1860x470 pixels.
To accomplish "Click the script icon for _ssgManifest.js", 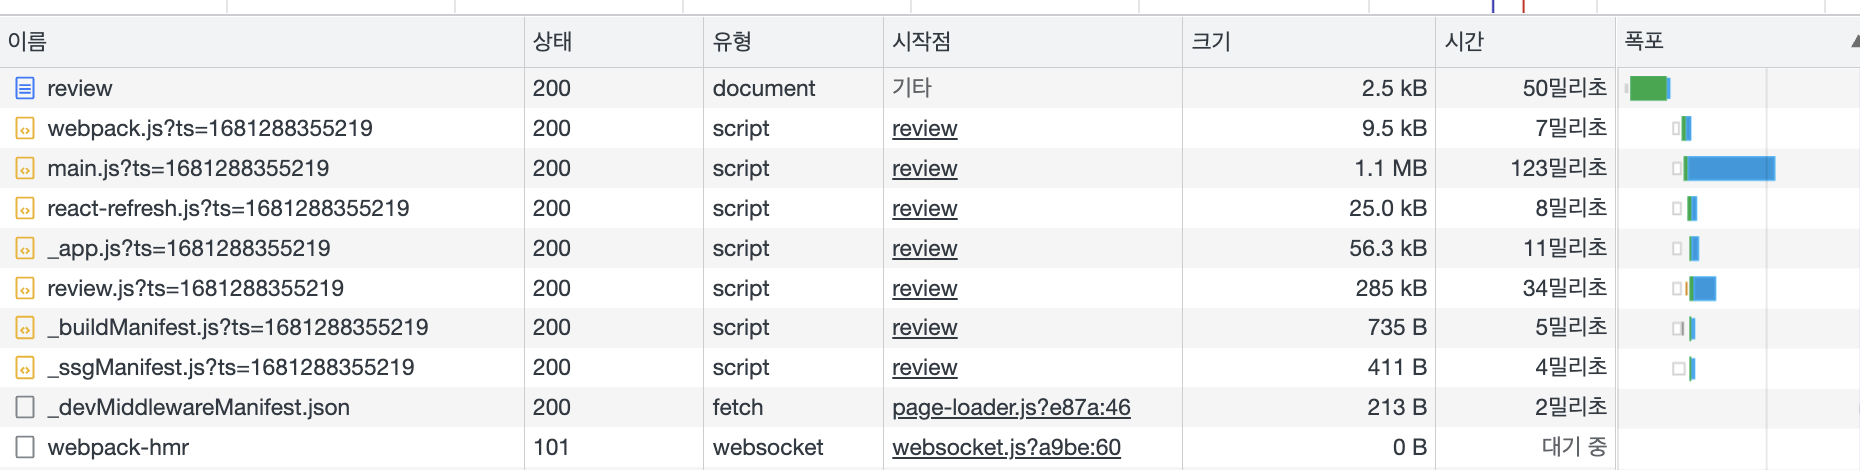I will click(25, 367).
